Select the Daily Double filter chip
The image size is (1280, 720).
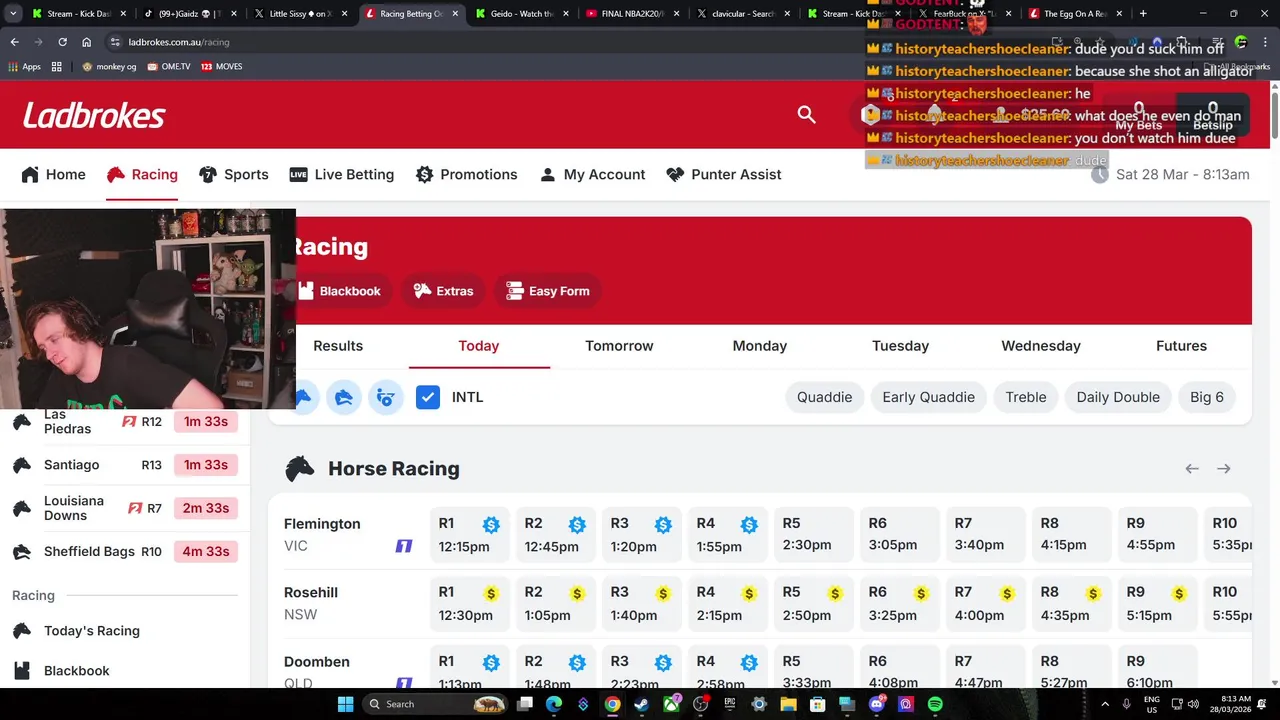click(x=1118, y=397)
